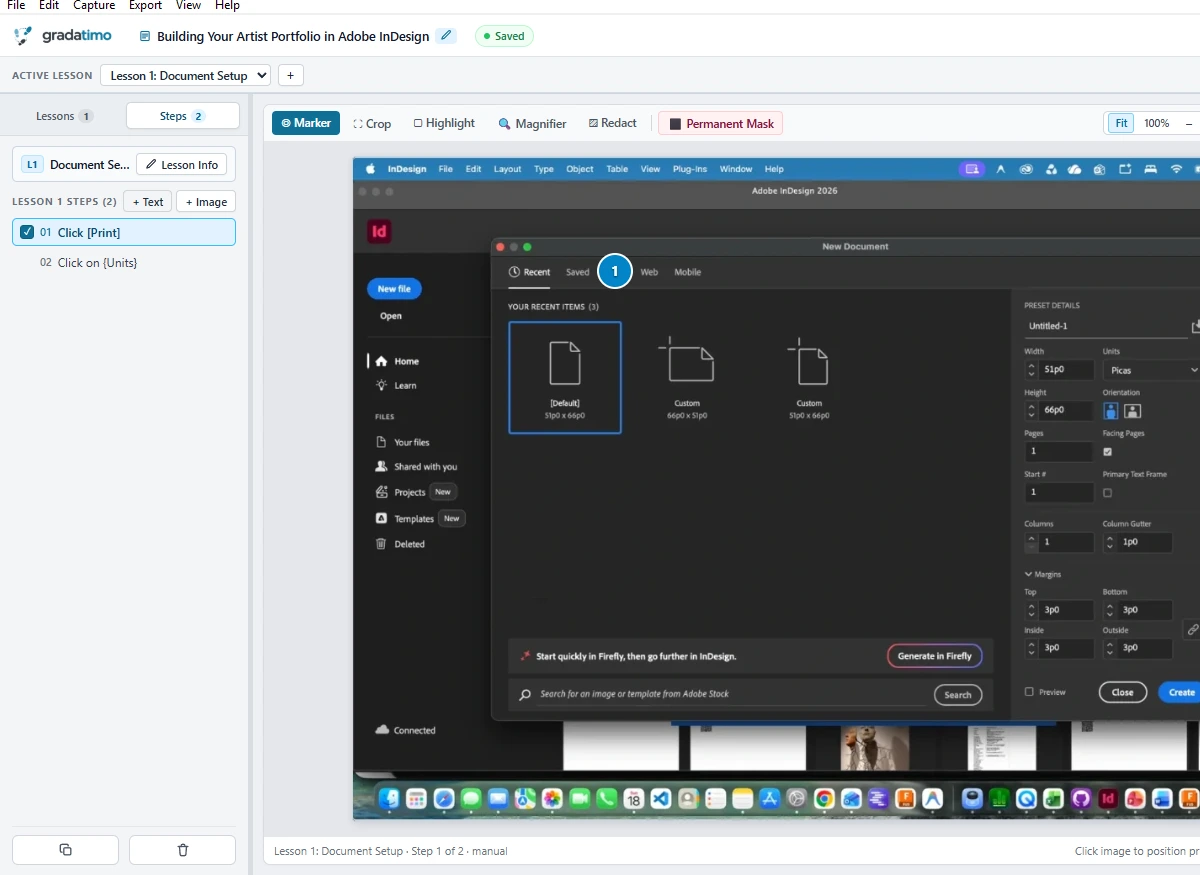Select step 02 Click on {Units}

(124, 263)
